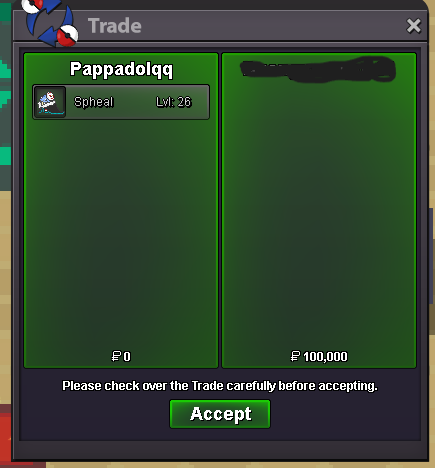Select the Spheal Pokemon entry row
Screen dimensions: 435x468
pyautogui.click(x=121, y=102)
